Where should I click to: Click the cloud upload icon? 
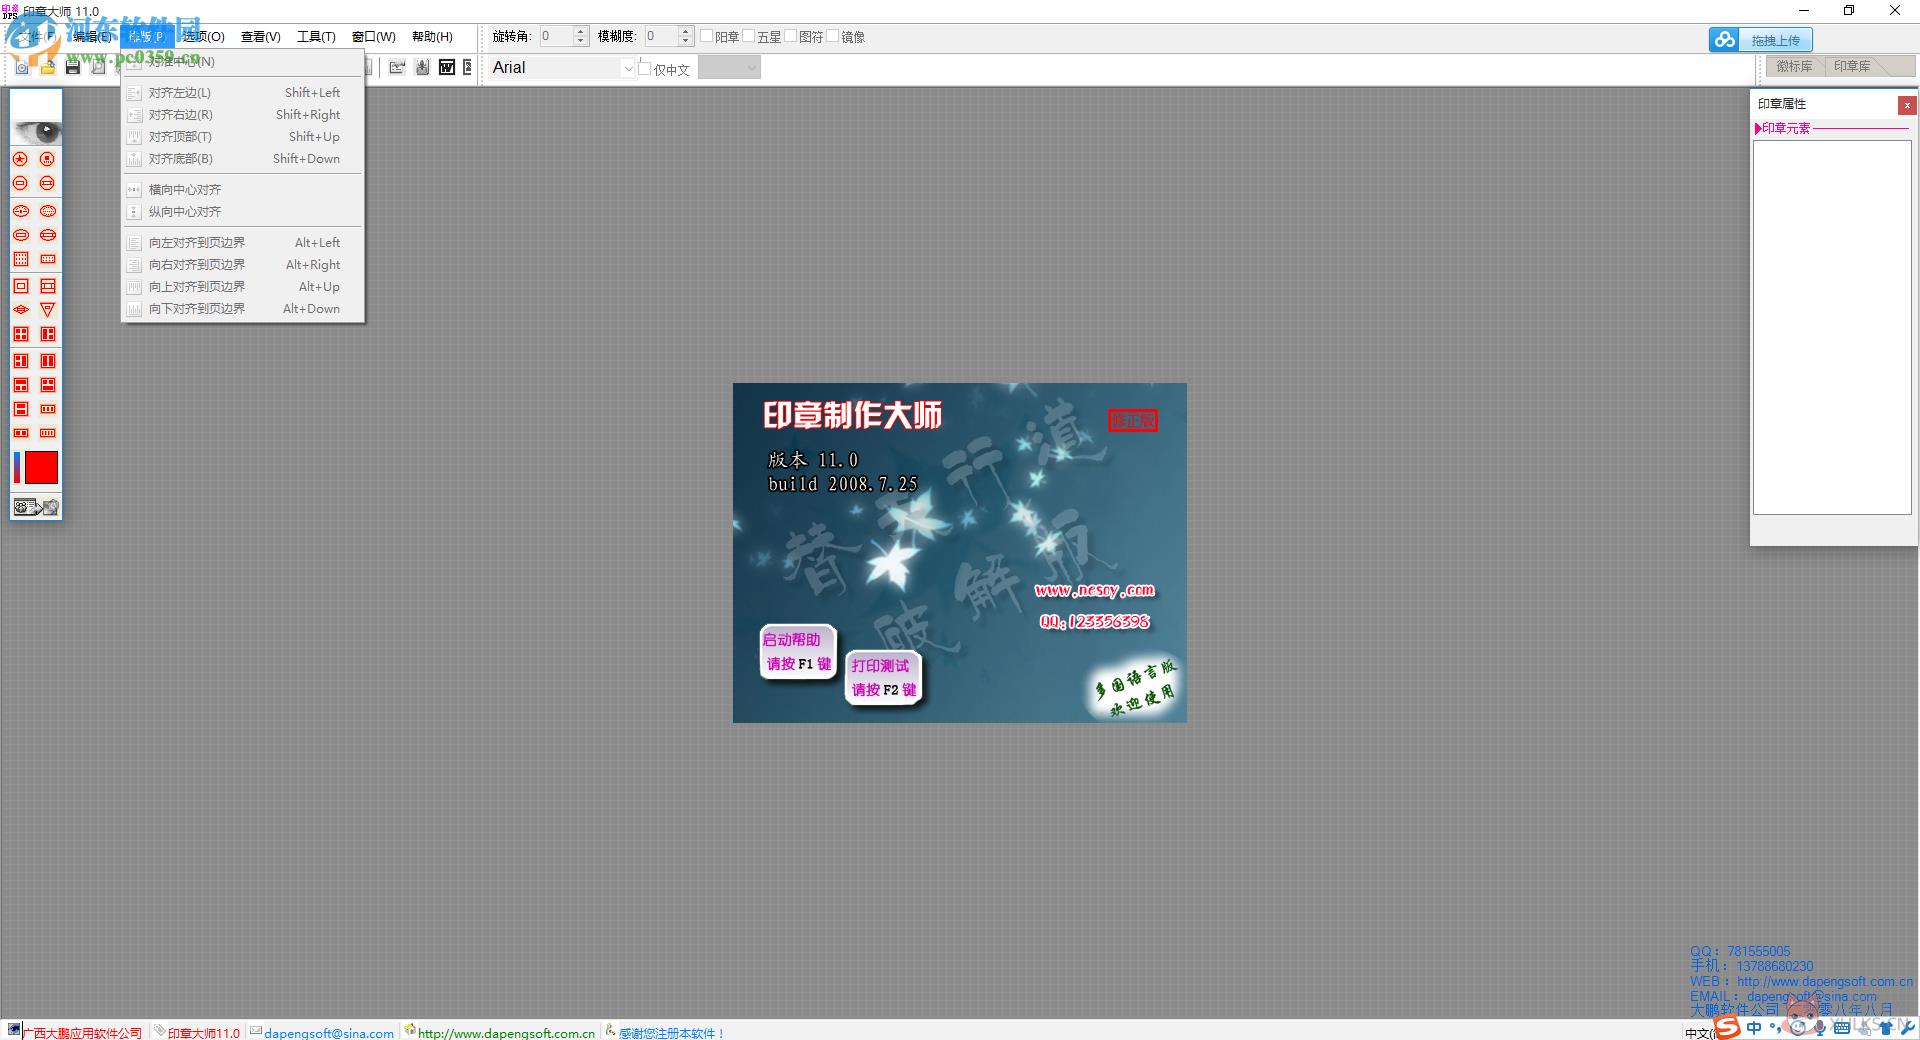1724,40
